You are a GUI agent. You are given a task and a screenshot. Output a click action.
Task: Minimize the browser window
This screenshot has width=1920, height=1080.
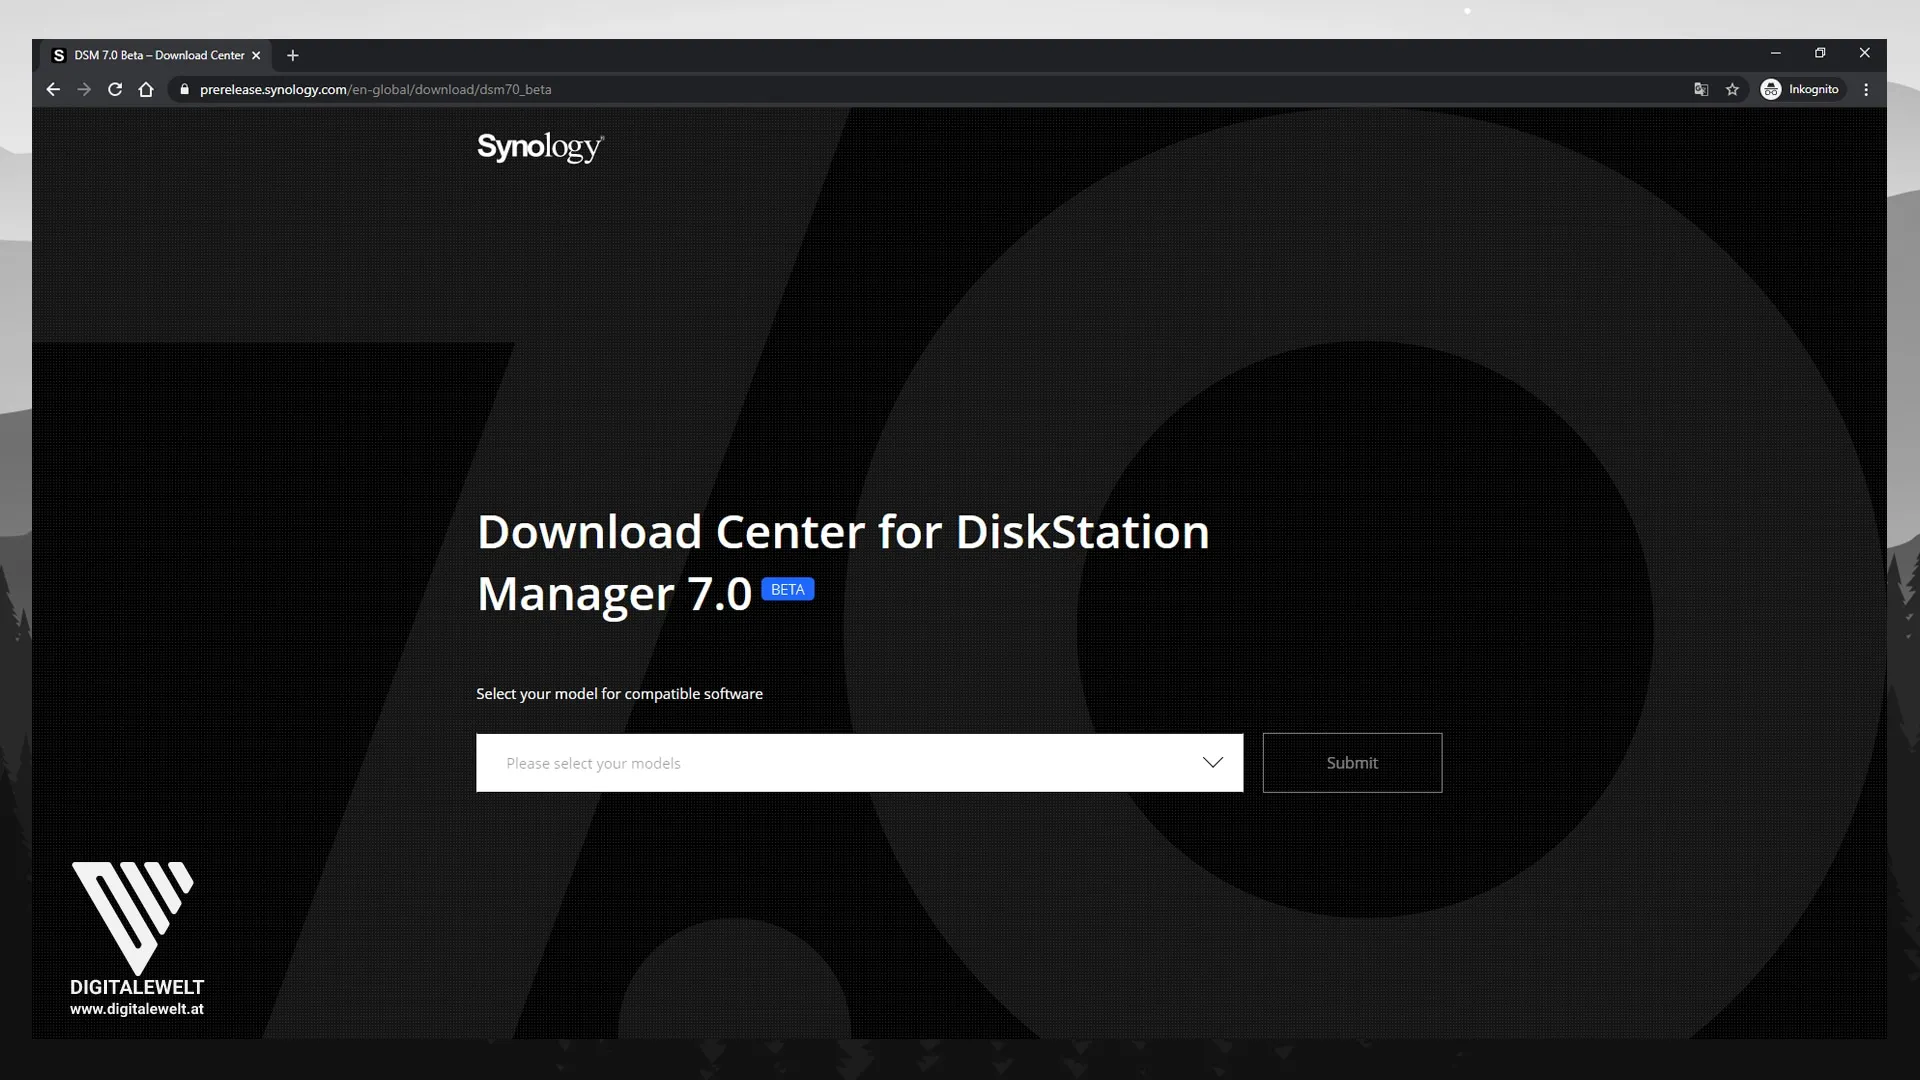tap(1776, 53)
